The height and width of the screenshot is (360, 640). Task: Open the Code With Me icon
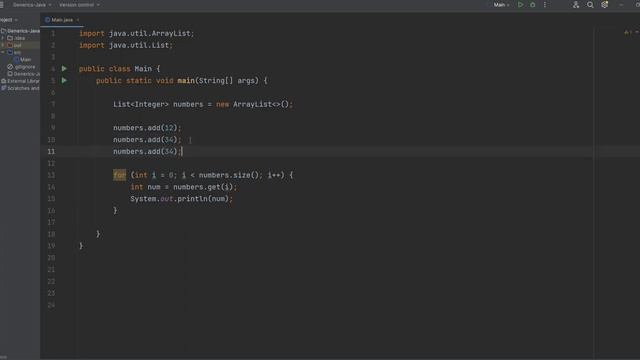pyautogui.click(x=576, y=5)
